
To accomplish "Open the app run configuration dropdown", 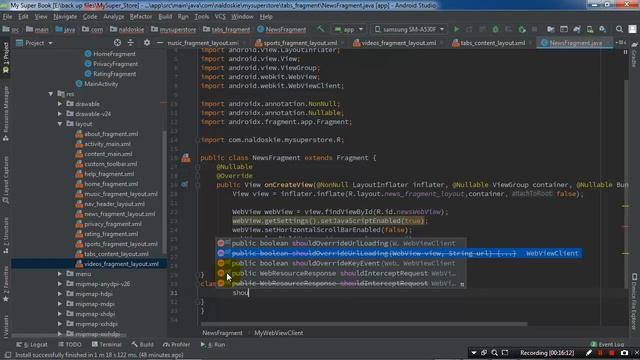I will pyautogui.click(x=349, y=29).
